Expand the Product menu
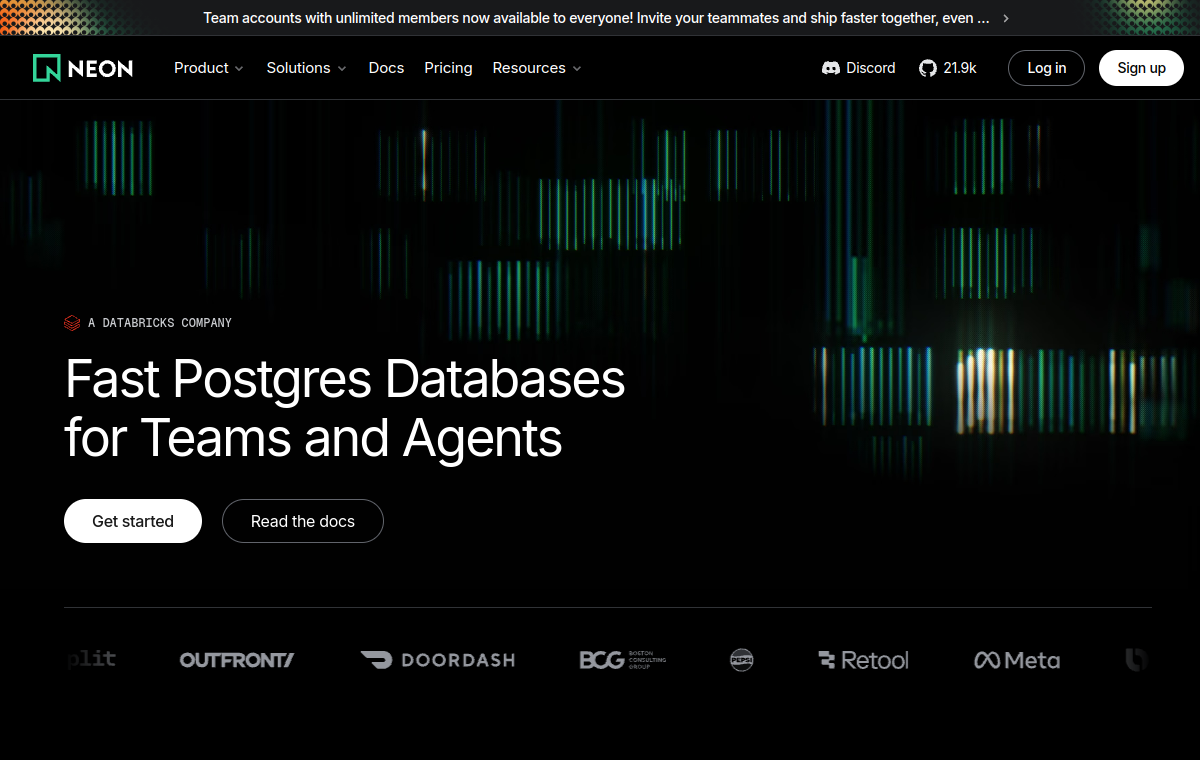1200x760 pixels. point(209,68)
